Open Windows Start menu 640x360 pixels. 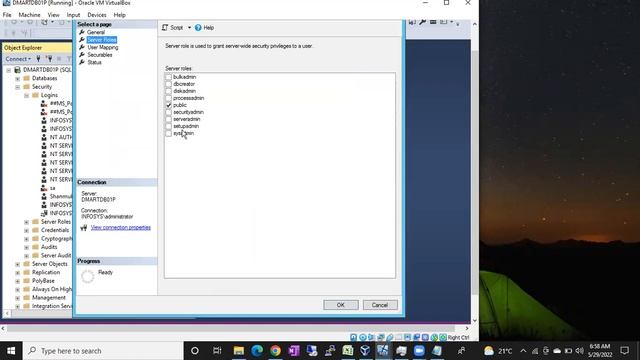click(x=11, y=351)
